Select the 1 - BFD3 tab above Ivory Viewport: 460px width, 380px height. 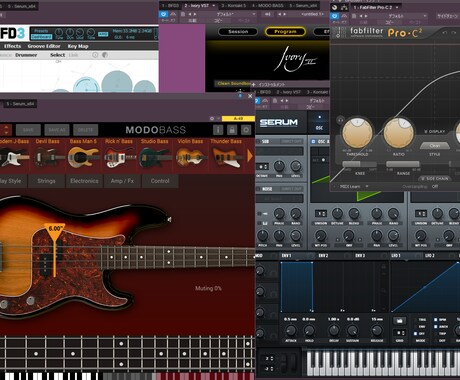[170, 6]
